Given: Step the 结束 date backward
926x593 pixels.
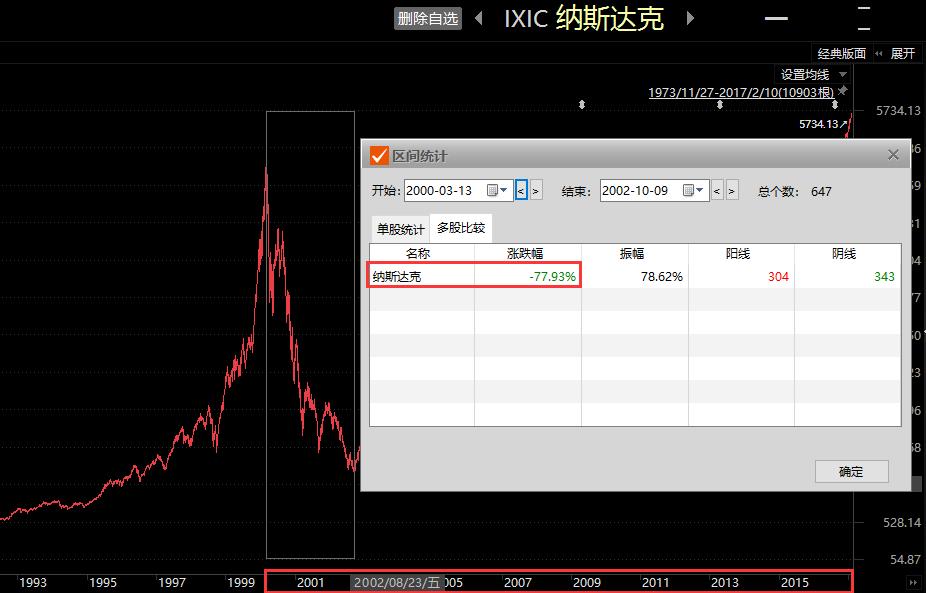Looking at the screenshot, I should (x=717, y=191).
